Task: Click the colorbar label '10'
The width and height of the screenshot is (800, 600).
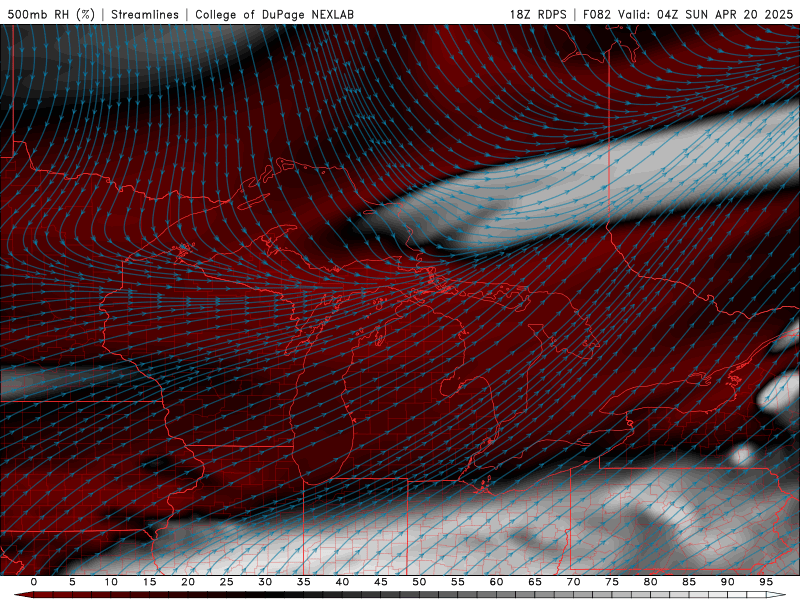Action: click(111, 582)
